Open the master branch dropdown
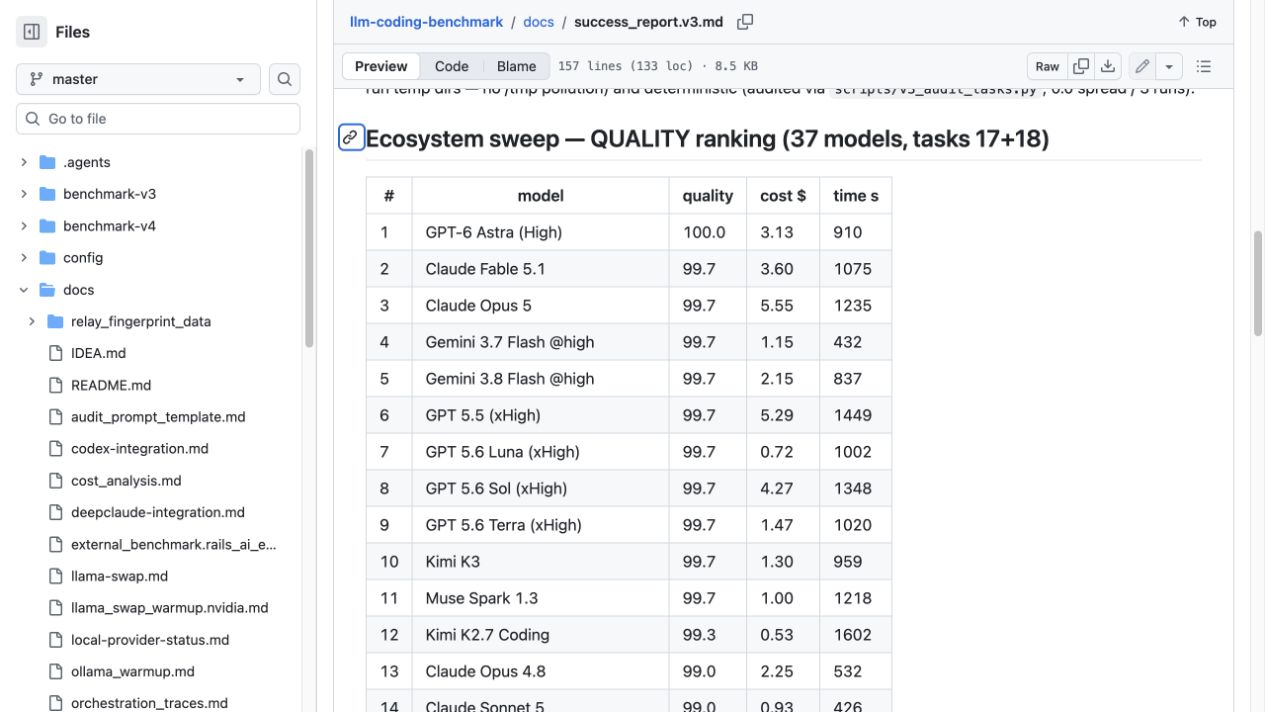1265x712 pixels. [x=138, y=79]
